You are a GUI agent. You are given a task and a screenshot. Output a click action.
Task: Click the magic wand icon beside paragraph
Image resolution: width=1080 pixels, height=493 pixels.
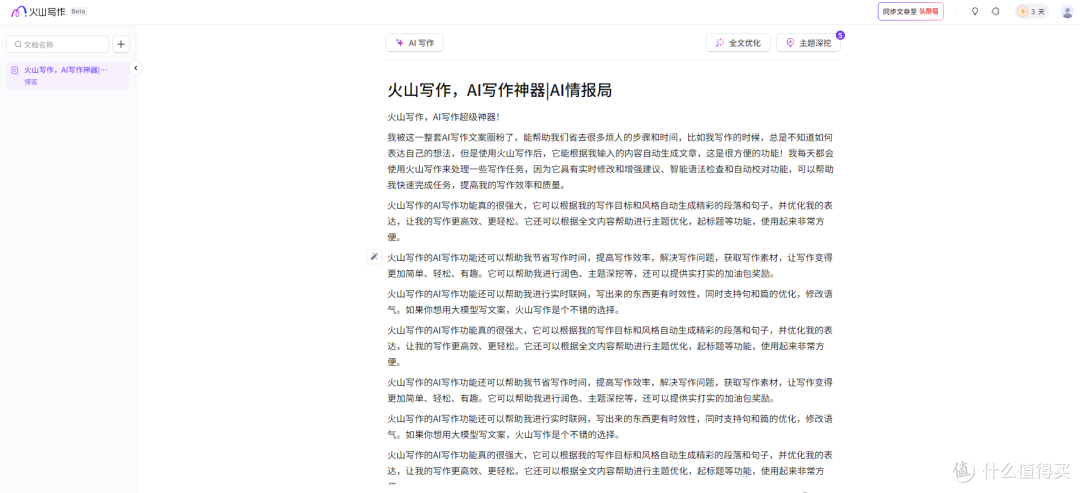pos(374,256)
